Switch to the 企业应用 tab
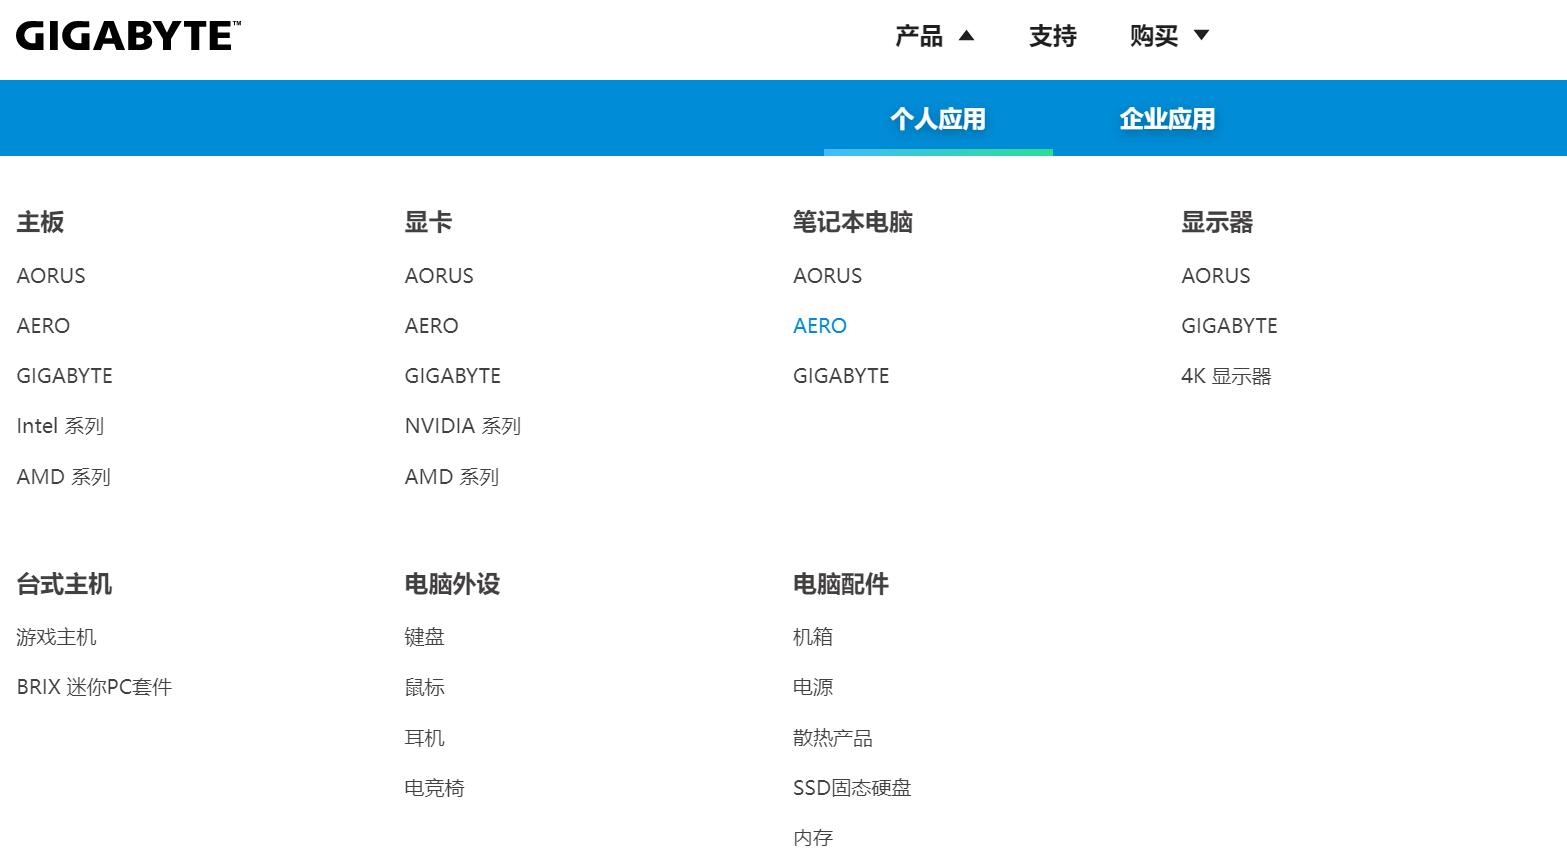 (x=1166, y=117)
